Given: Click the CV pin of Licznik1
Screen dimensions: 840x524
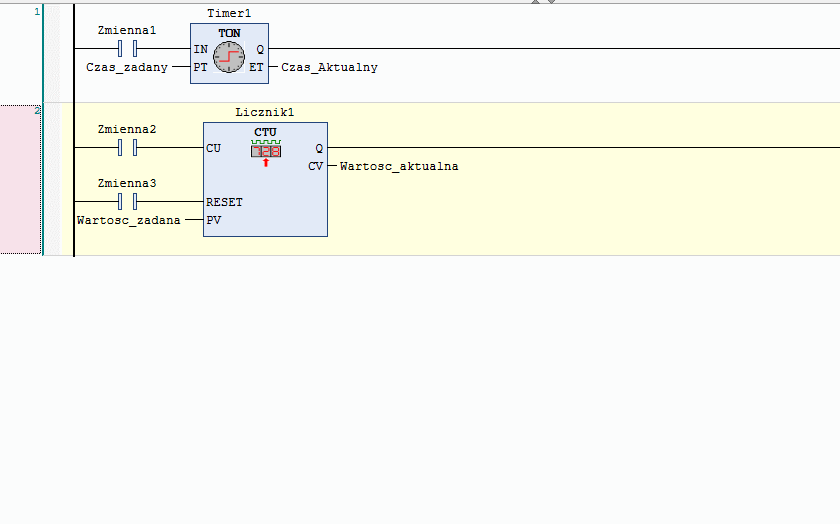Looking at the screenshot, I should point(316,167).
